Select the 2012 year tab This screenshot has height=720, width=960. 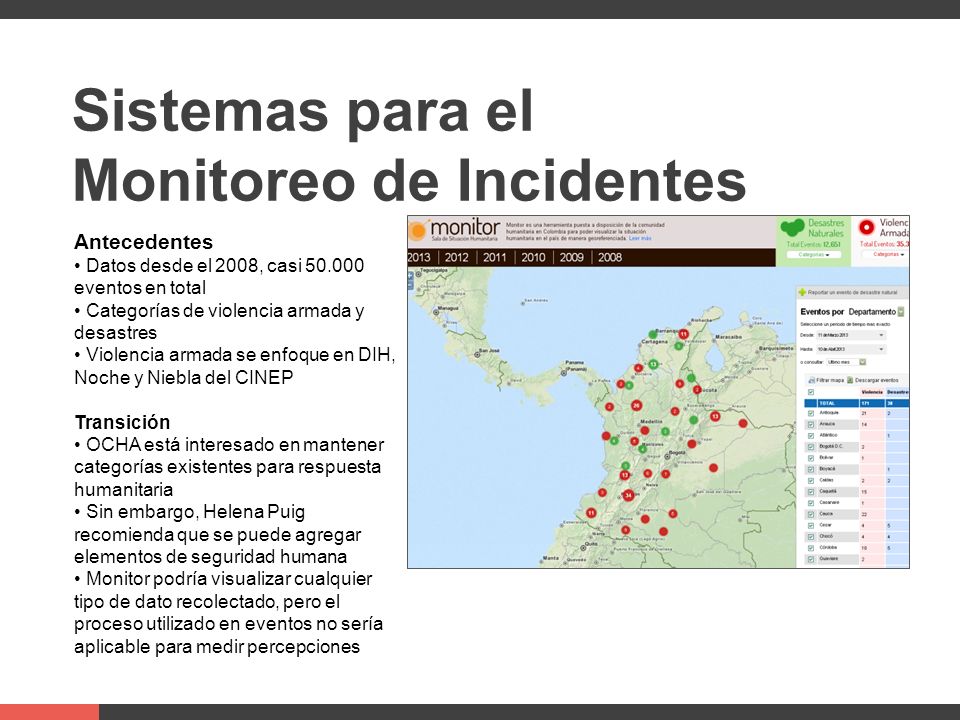click(x=456, y=258)
